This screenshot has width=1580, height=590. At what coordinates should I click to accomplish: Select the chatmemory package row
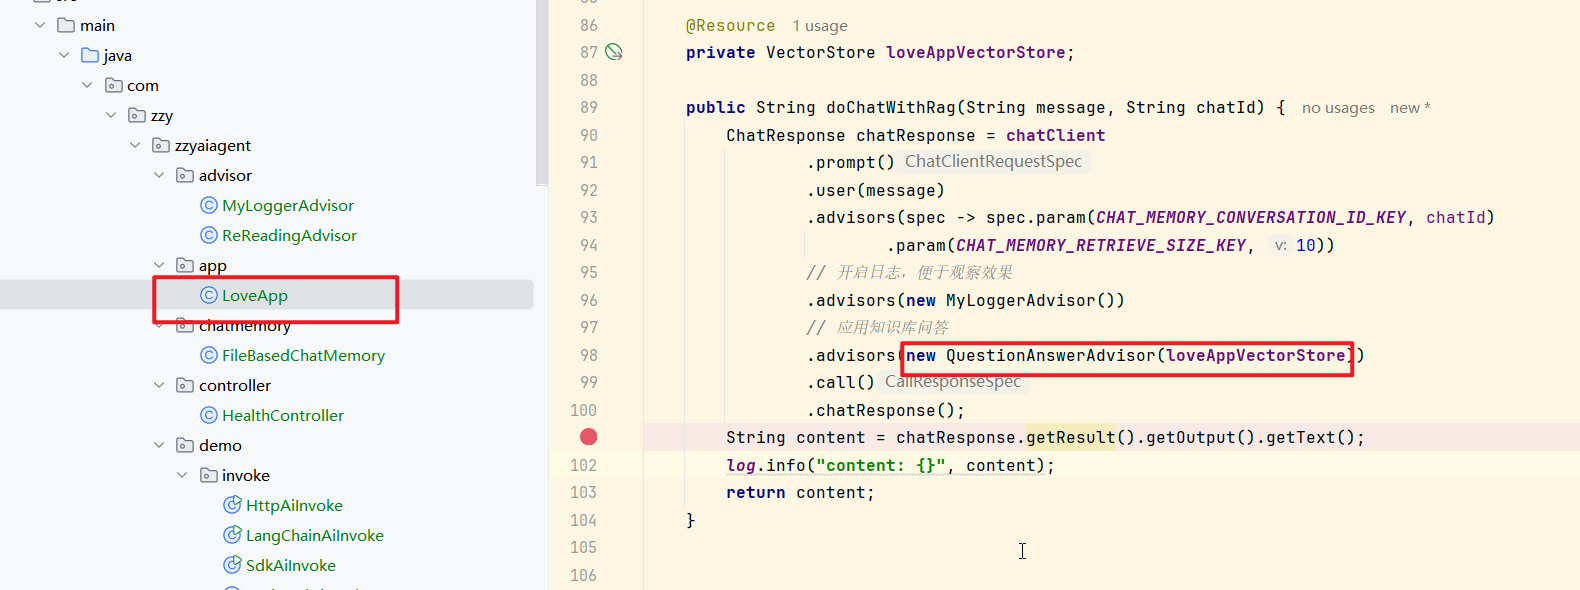click(x=266, y=325)
